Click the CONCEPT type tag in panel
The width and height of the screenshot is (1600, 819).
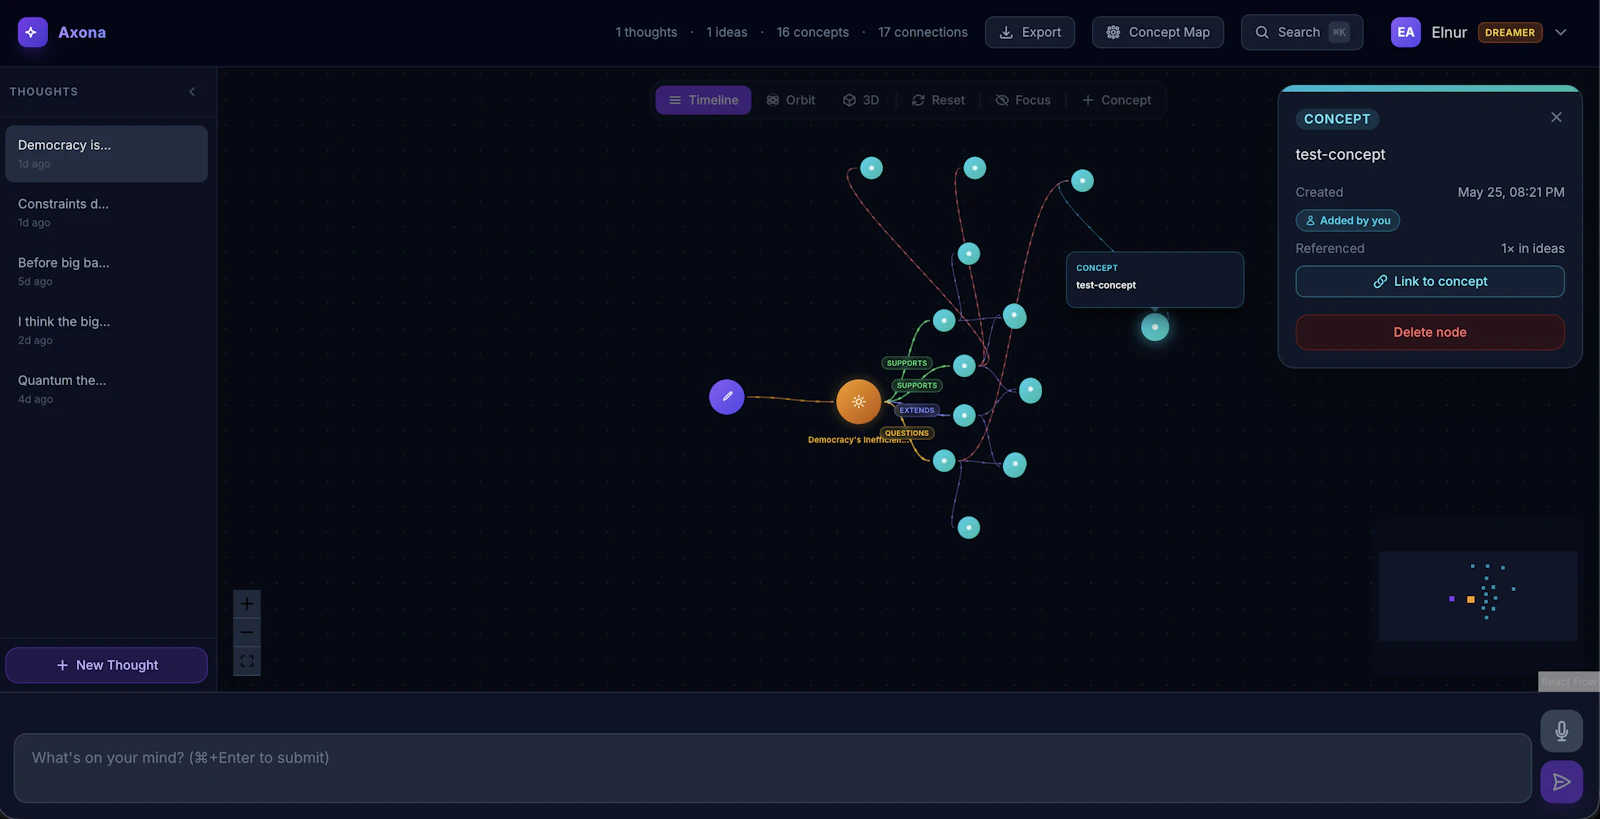(x=1337, y=119)
